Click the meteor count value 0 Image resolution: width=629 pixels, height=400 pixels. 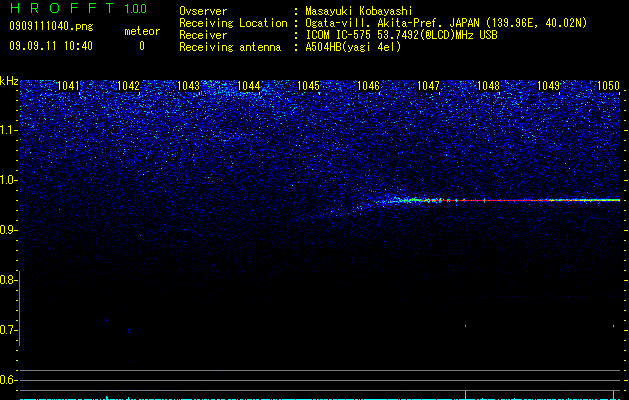coord(142,46)
